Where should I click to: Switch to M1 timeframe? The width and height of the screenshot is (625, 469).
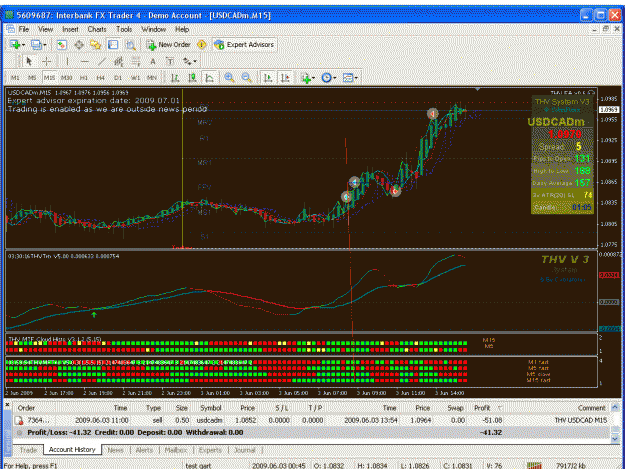point(15,78)
